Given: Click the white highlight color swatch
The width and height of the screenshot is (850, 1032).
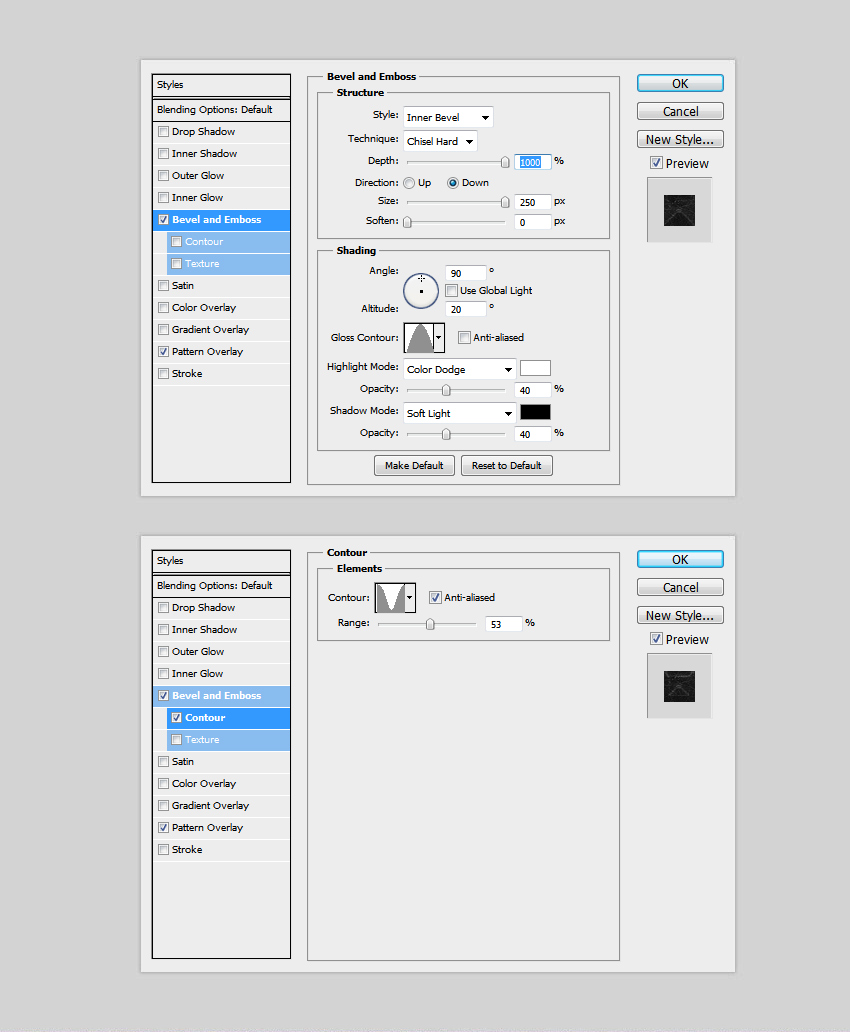Looking at the screenshot, I should [535, 368].
